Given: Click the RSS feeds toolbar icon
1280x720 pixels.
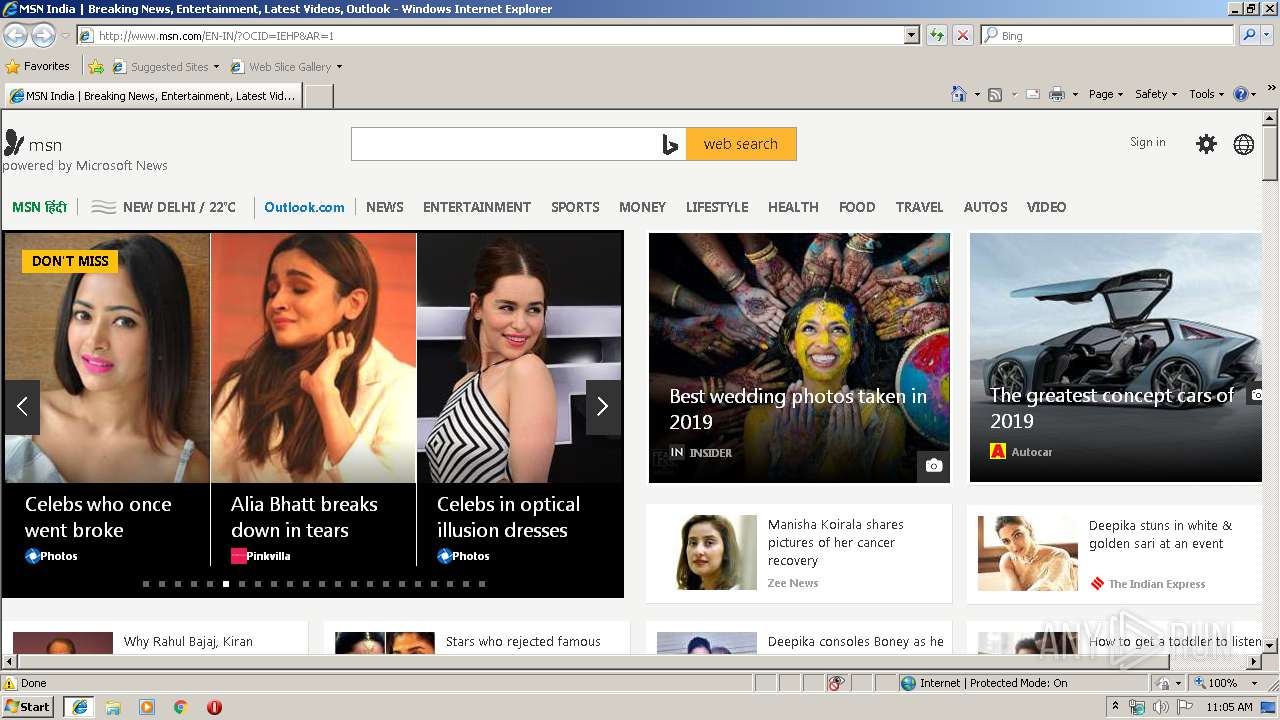Looking at the screenshot, I should coord(995,94).
